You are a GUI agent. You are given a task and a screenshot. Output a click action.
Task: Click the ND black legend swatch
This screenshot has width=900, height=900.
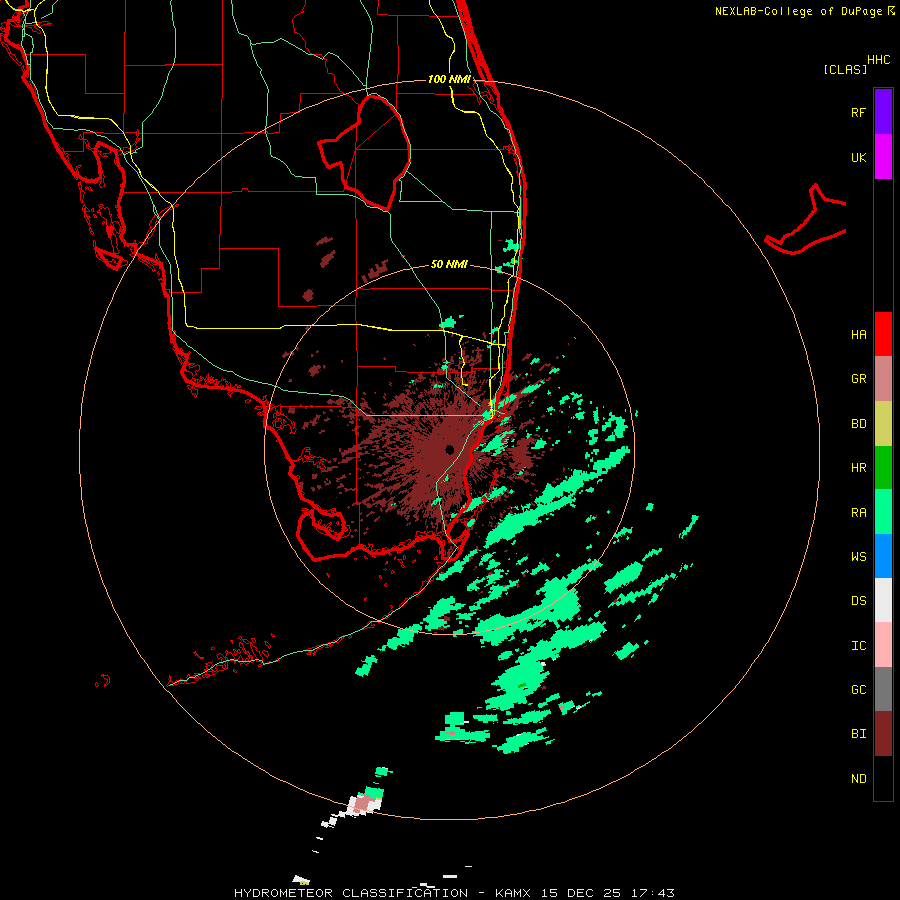point(883,778)
